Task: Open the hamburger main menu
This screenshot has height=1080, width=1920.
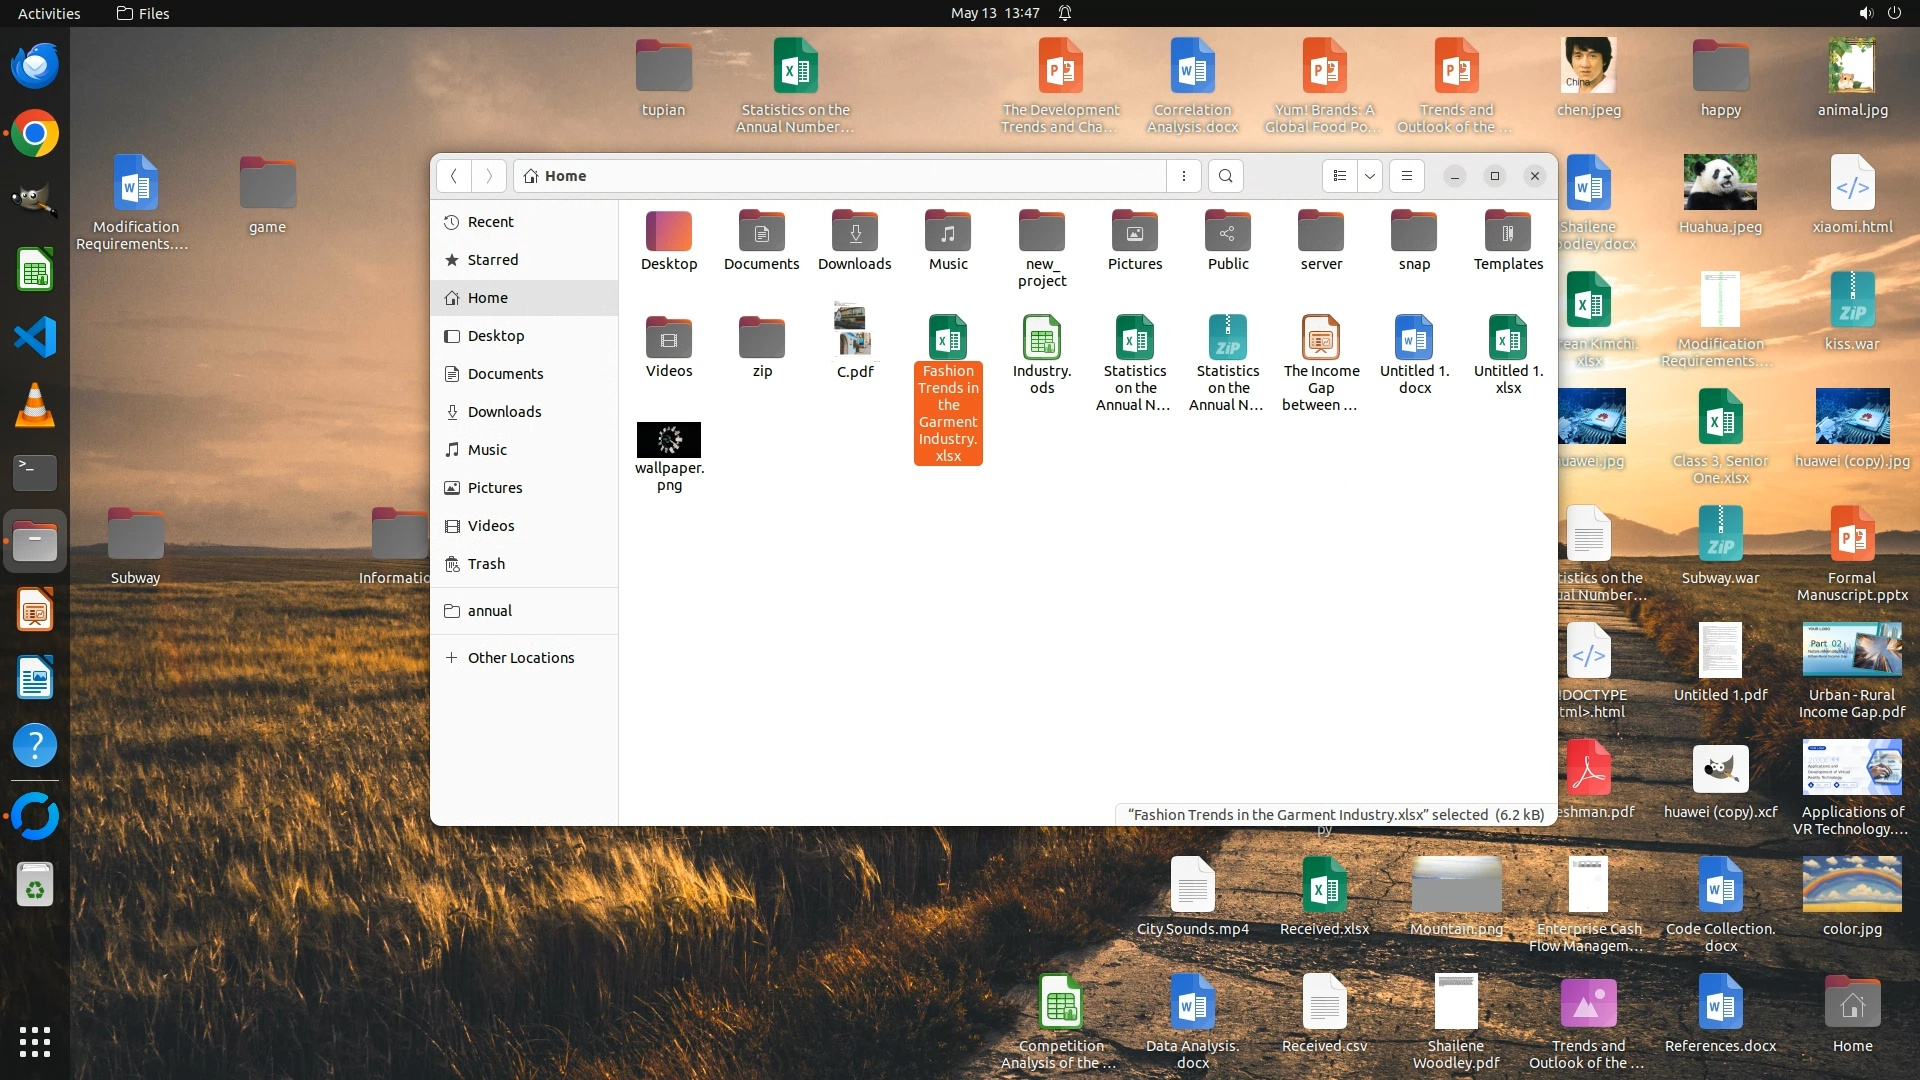Action: (x=1407, y=176)
